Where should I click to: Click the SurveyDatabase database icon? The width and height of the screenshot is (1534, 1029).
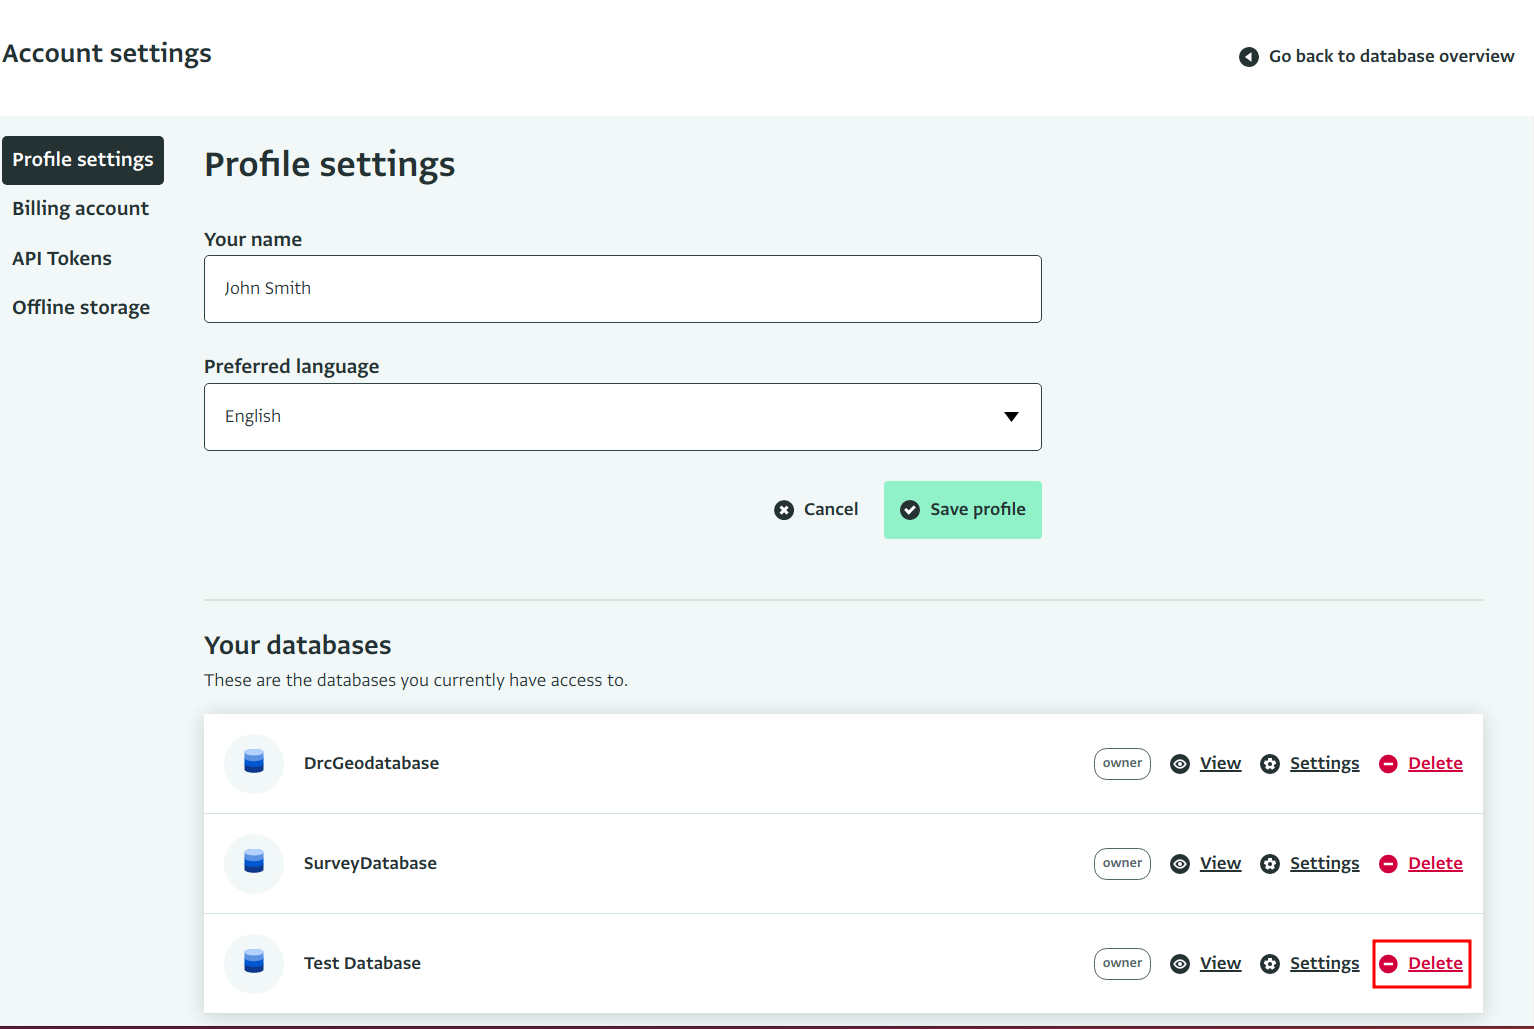[254, 863]
